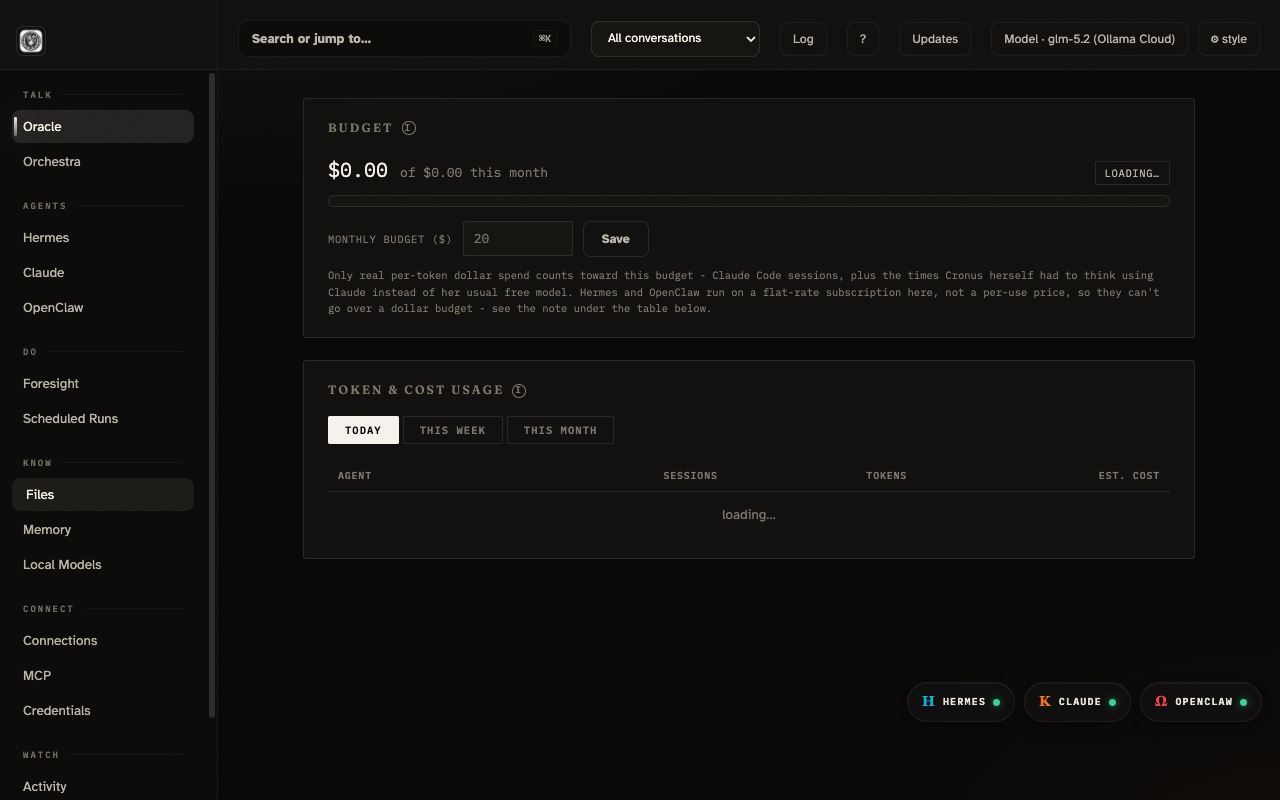Open the Token & Cost Usage info icon
Image resolution: width=1280 pixels, height=800 pixels.
(519, 390)
